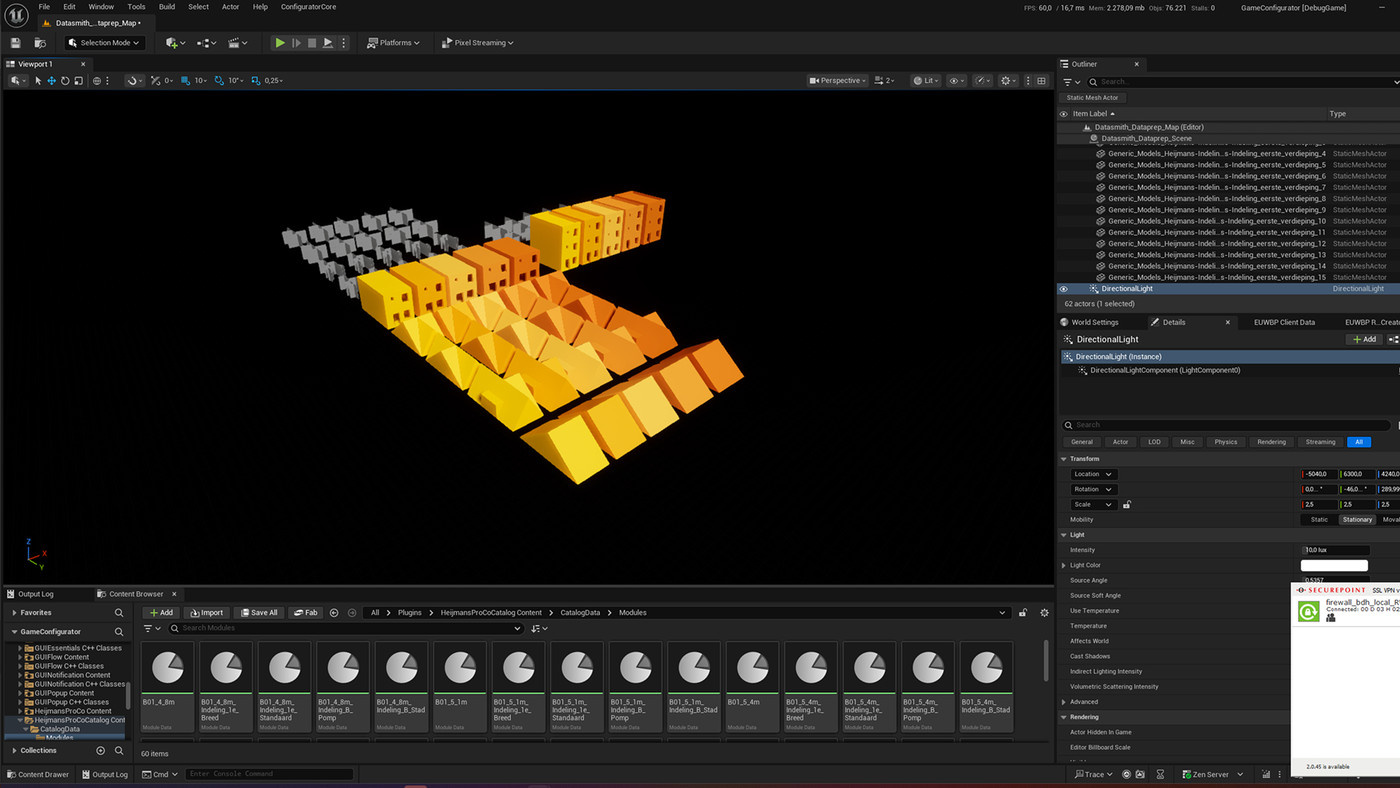The height and width of the screenshot is (788, 1400).
Task: Open the File menu
Action: pos(44,7)
